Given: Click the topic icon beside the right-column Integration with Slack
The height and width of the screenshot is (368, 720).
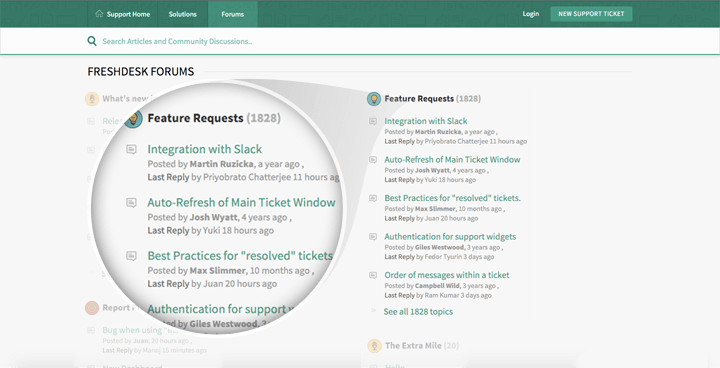Looking at the screenshot, I should 373,121.
